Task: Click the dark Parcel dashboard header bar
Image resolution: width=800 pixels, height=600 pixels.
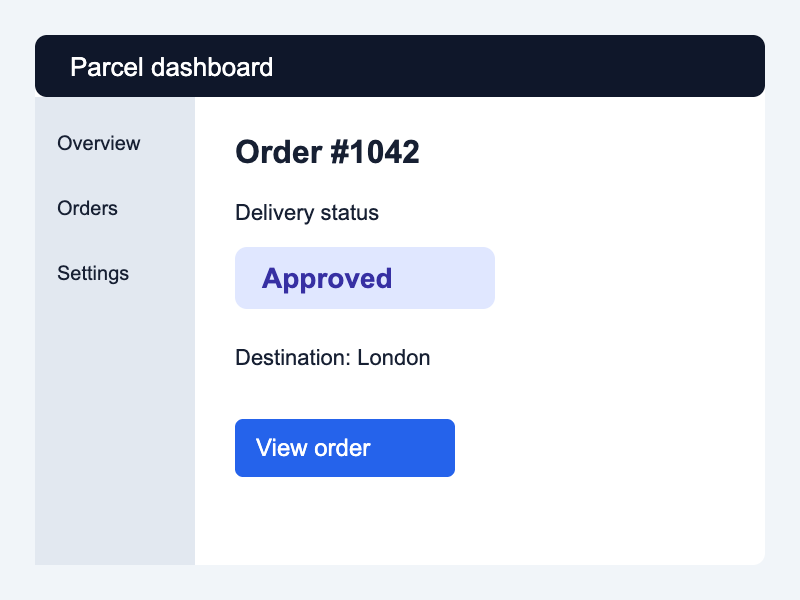Action: tap(400, 66)
